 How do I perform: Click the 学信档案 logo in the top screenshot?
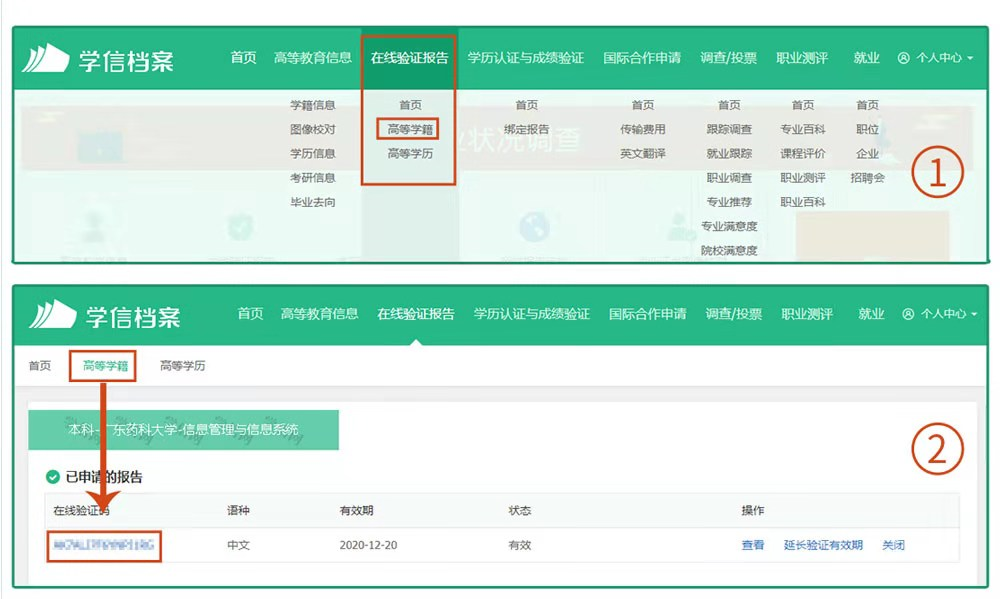tap(98, 59)
